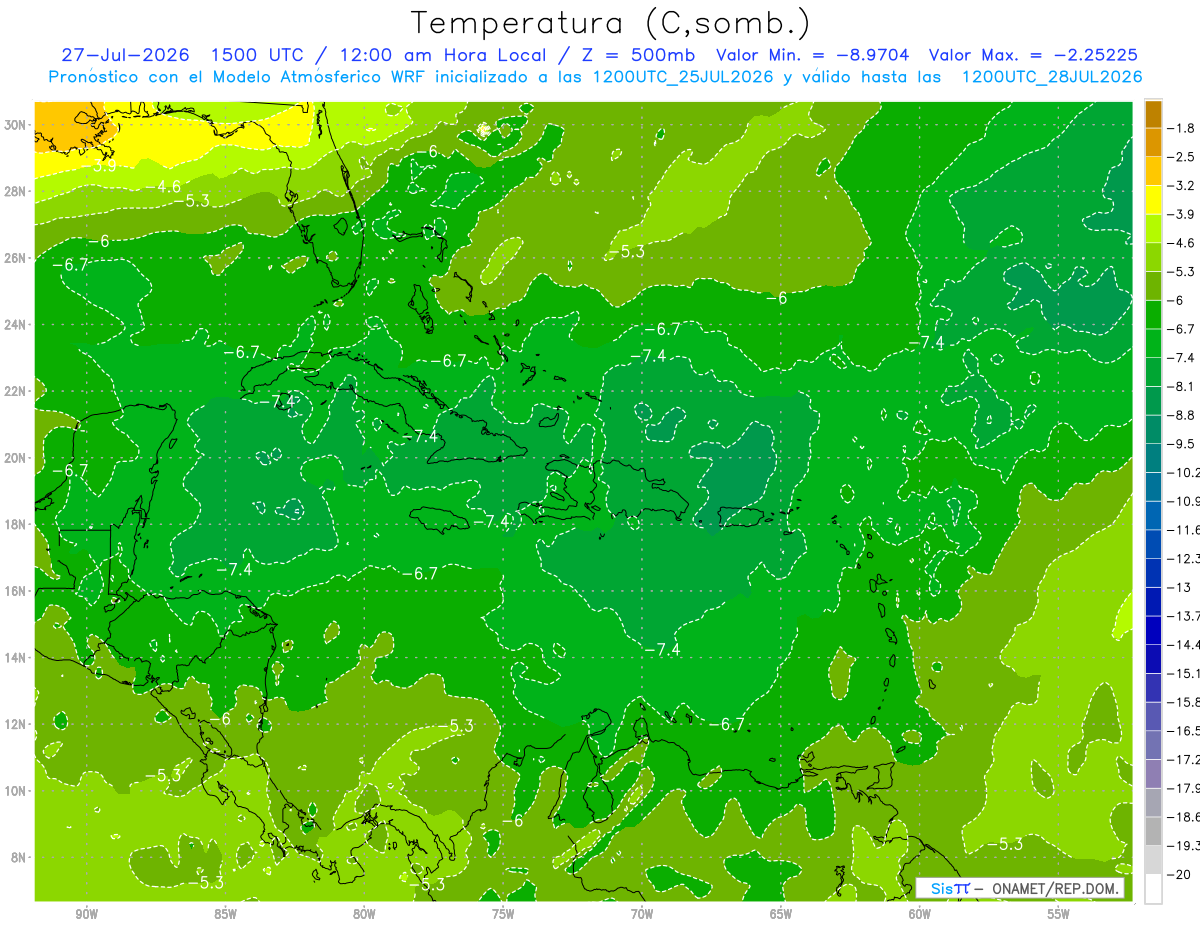1200x927 pixels.
Task: Pick blue legend swatch between -11.6 and -12.3
Action: pyautogui.click(x=1153, y=544)
